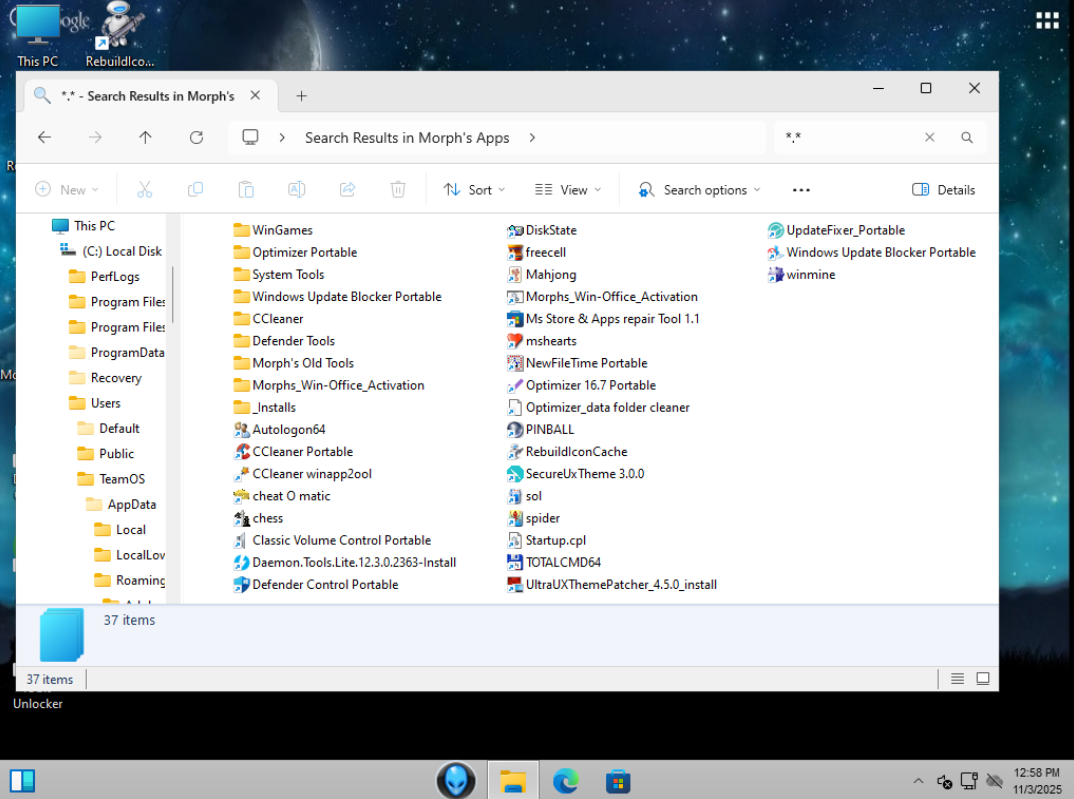Select the Search Results tab
1074x799 pixels.
pos(147,96)
